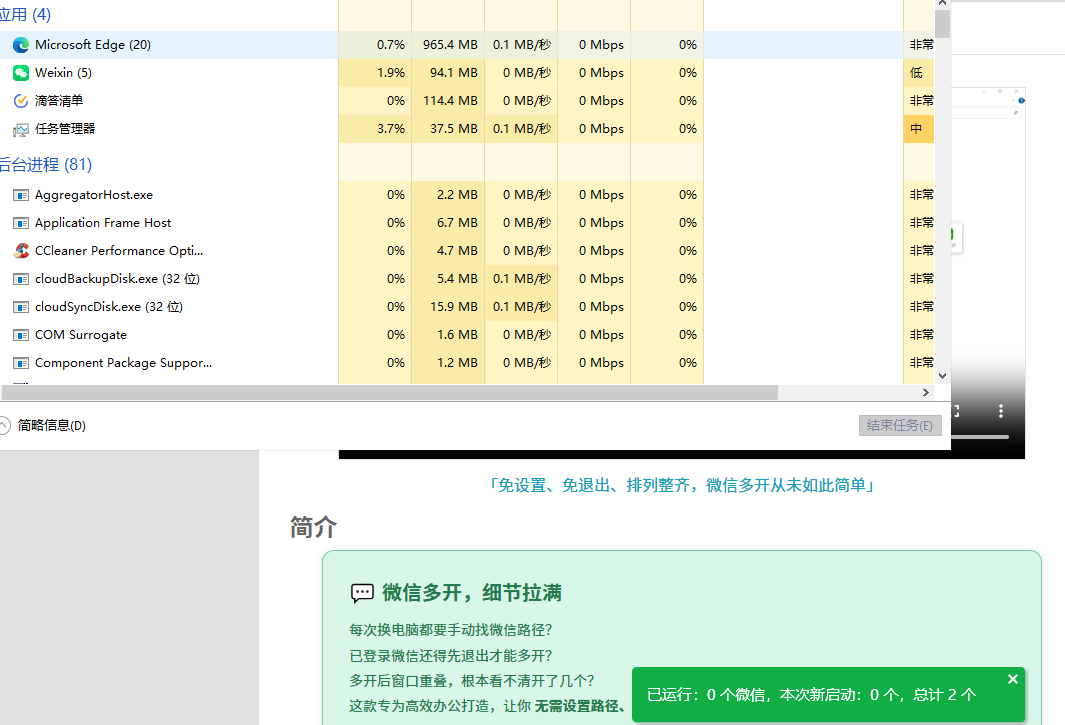Viewport: 1065px width, 725px height.
Task: Open the video player's three-dot menu
Action: (1000, 410)
